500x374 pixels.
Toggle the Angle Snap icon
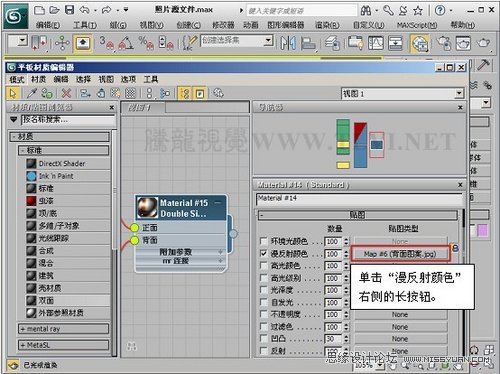coord(126,43)
